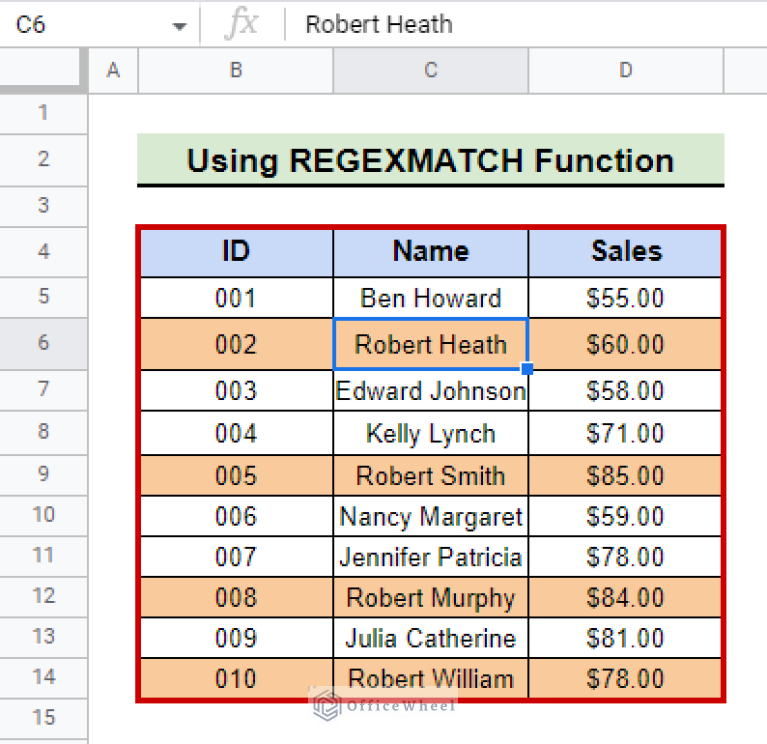Open the Name Box dropdown arrow
767x744 pixels.
tap(179, 25)
